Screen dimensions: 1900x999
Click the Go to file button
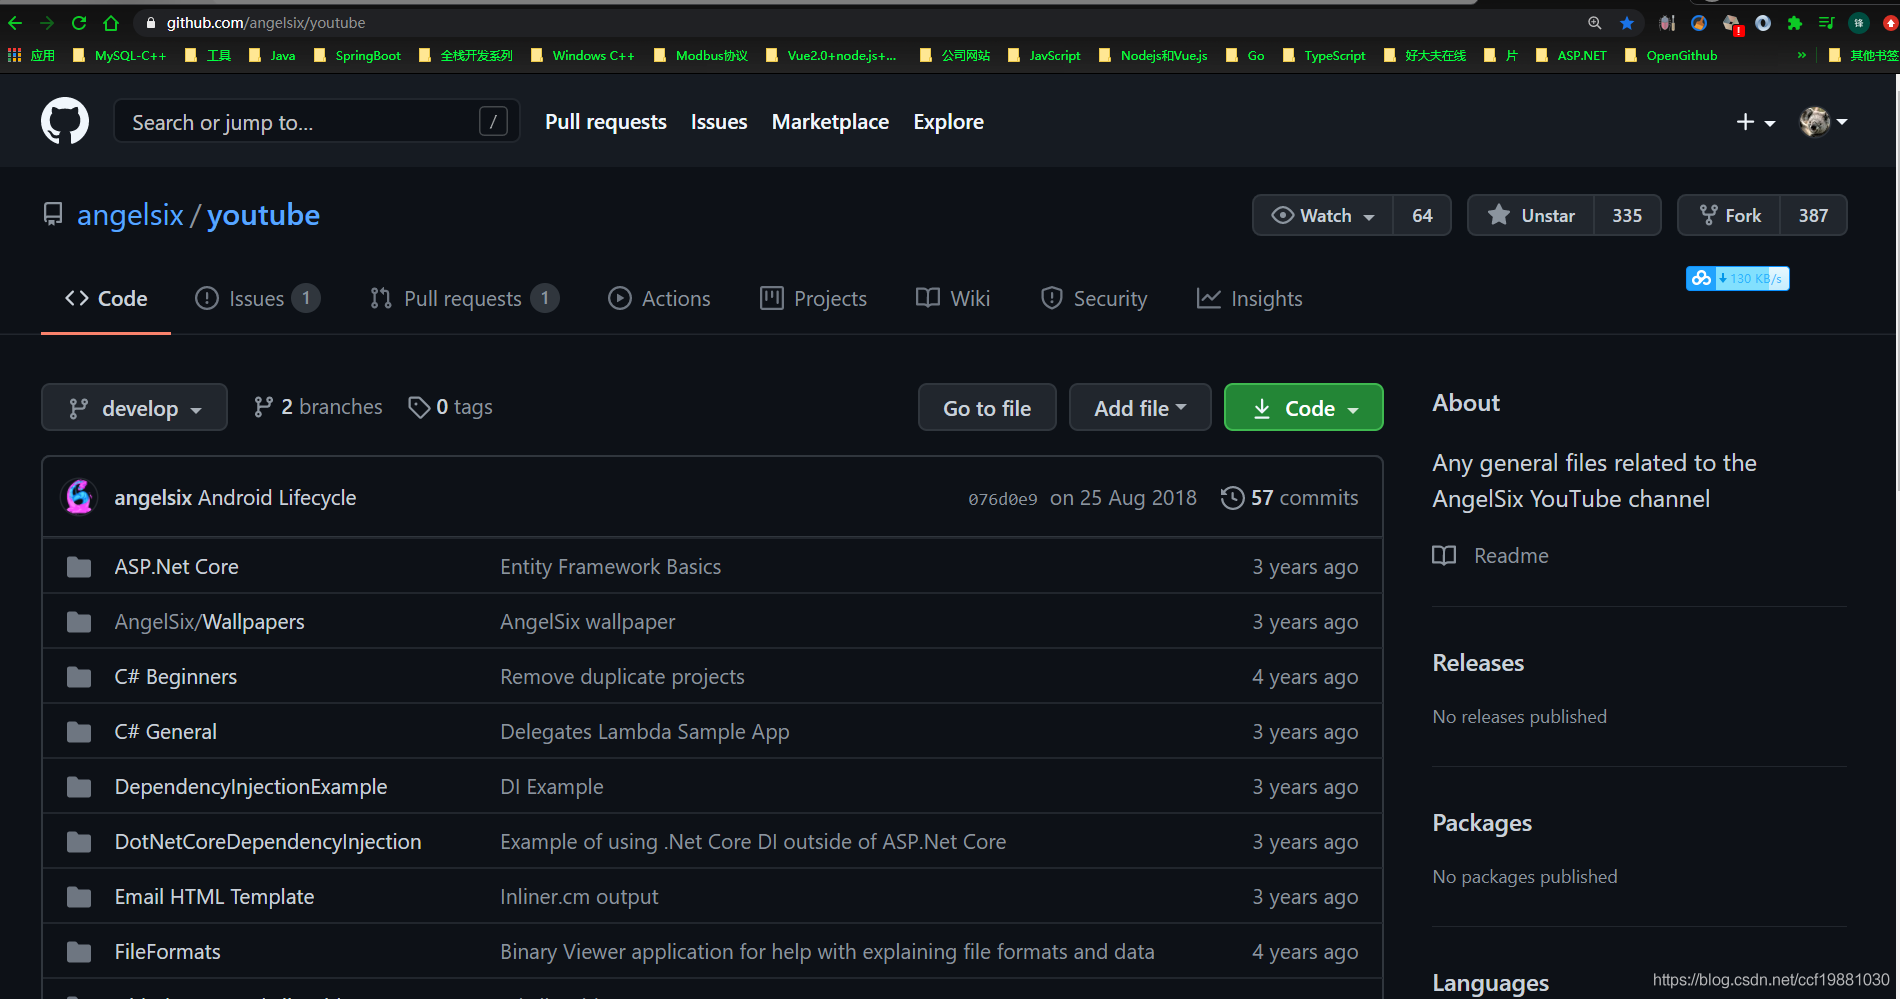click(987, 407)
